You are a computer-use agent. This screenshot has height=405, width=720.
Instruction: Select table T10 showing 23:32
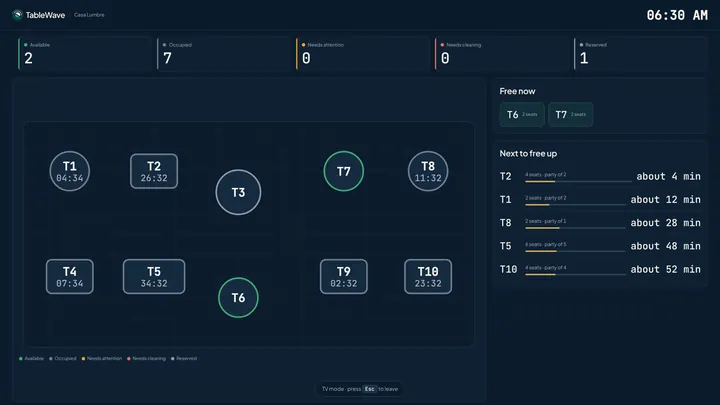(x=428, y=277)
